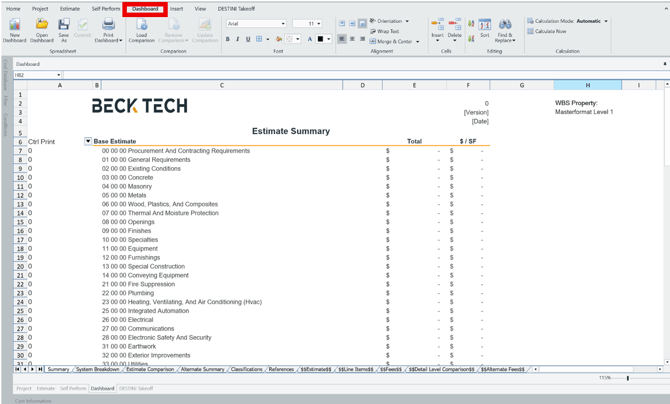Click the Delete cells icon
Viewport: 670px width, 404px height.
[x=455, y=25]
